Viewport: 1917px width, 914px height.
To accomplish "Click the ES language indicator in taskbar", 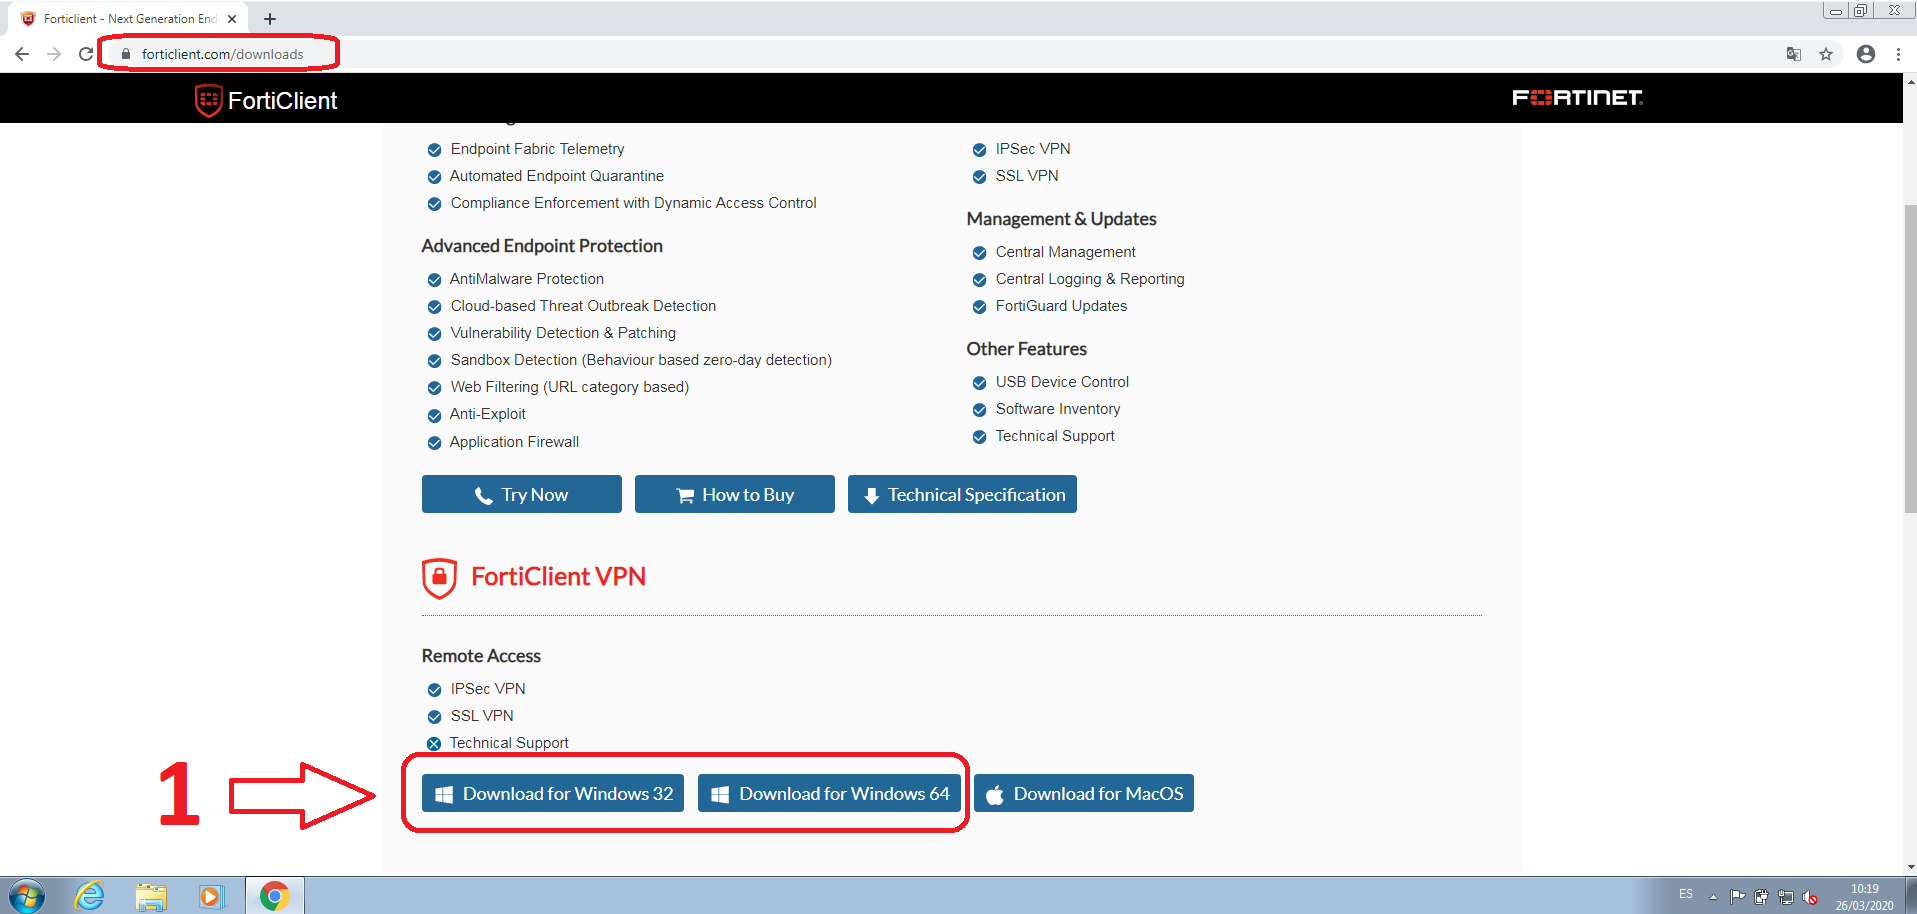I will (1686, 894).
